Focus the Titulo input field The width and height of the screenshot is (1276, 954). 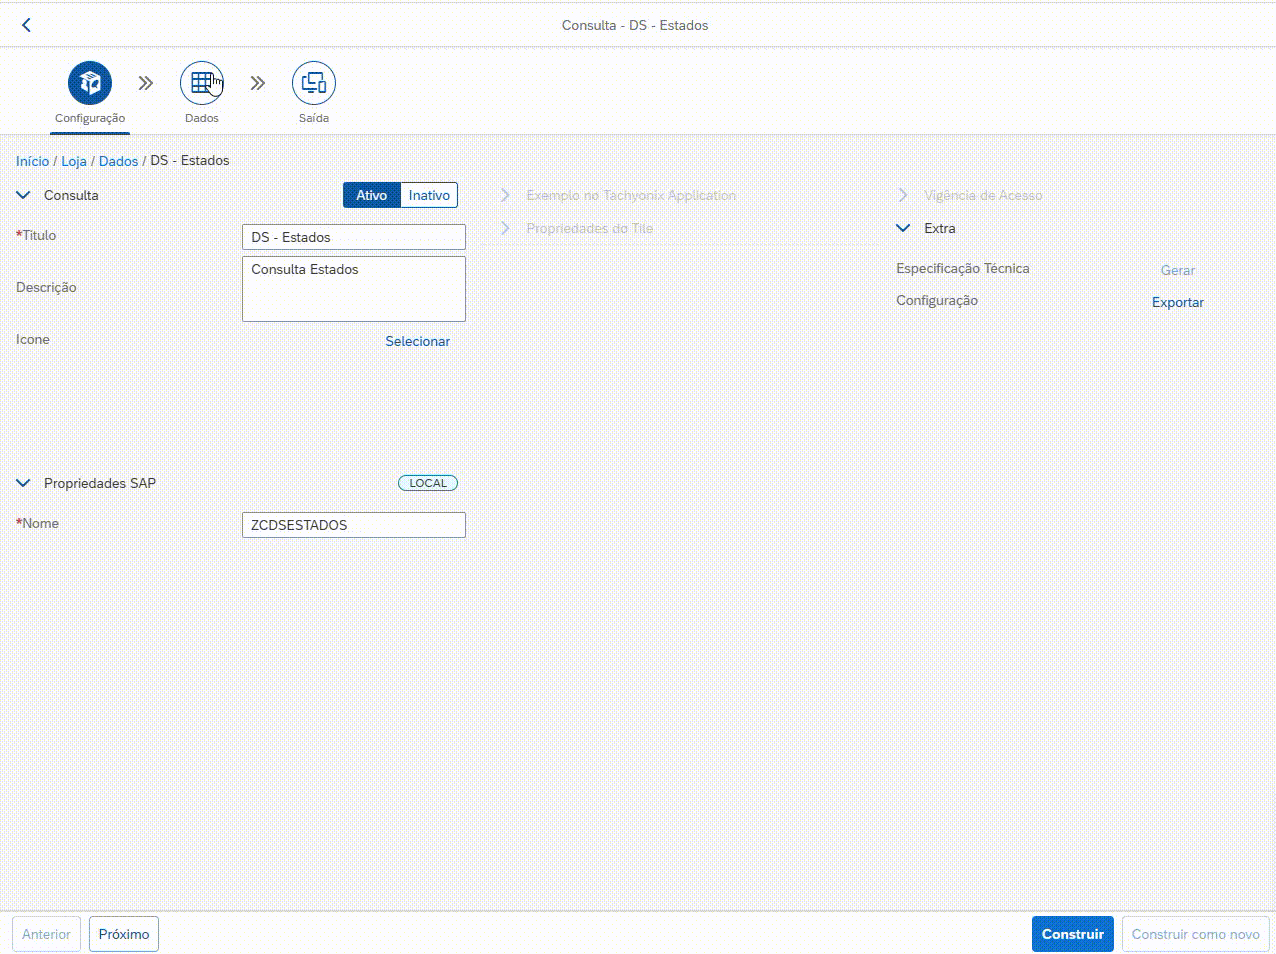354,237
